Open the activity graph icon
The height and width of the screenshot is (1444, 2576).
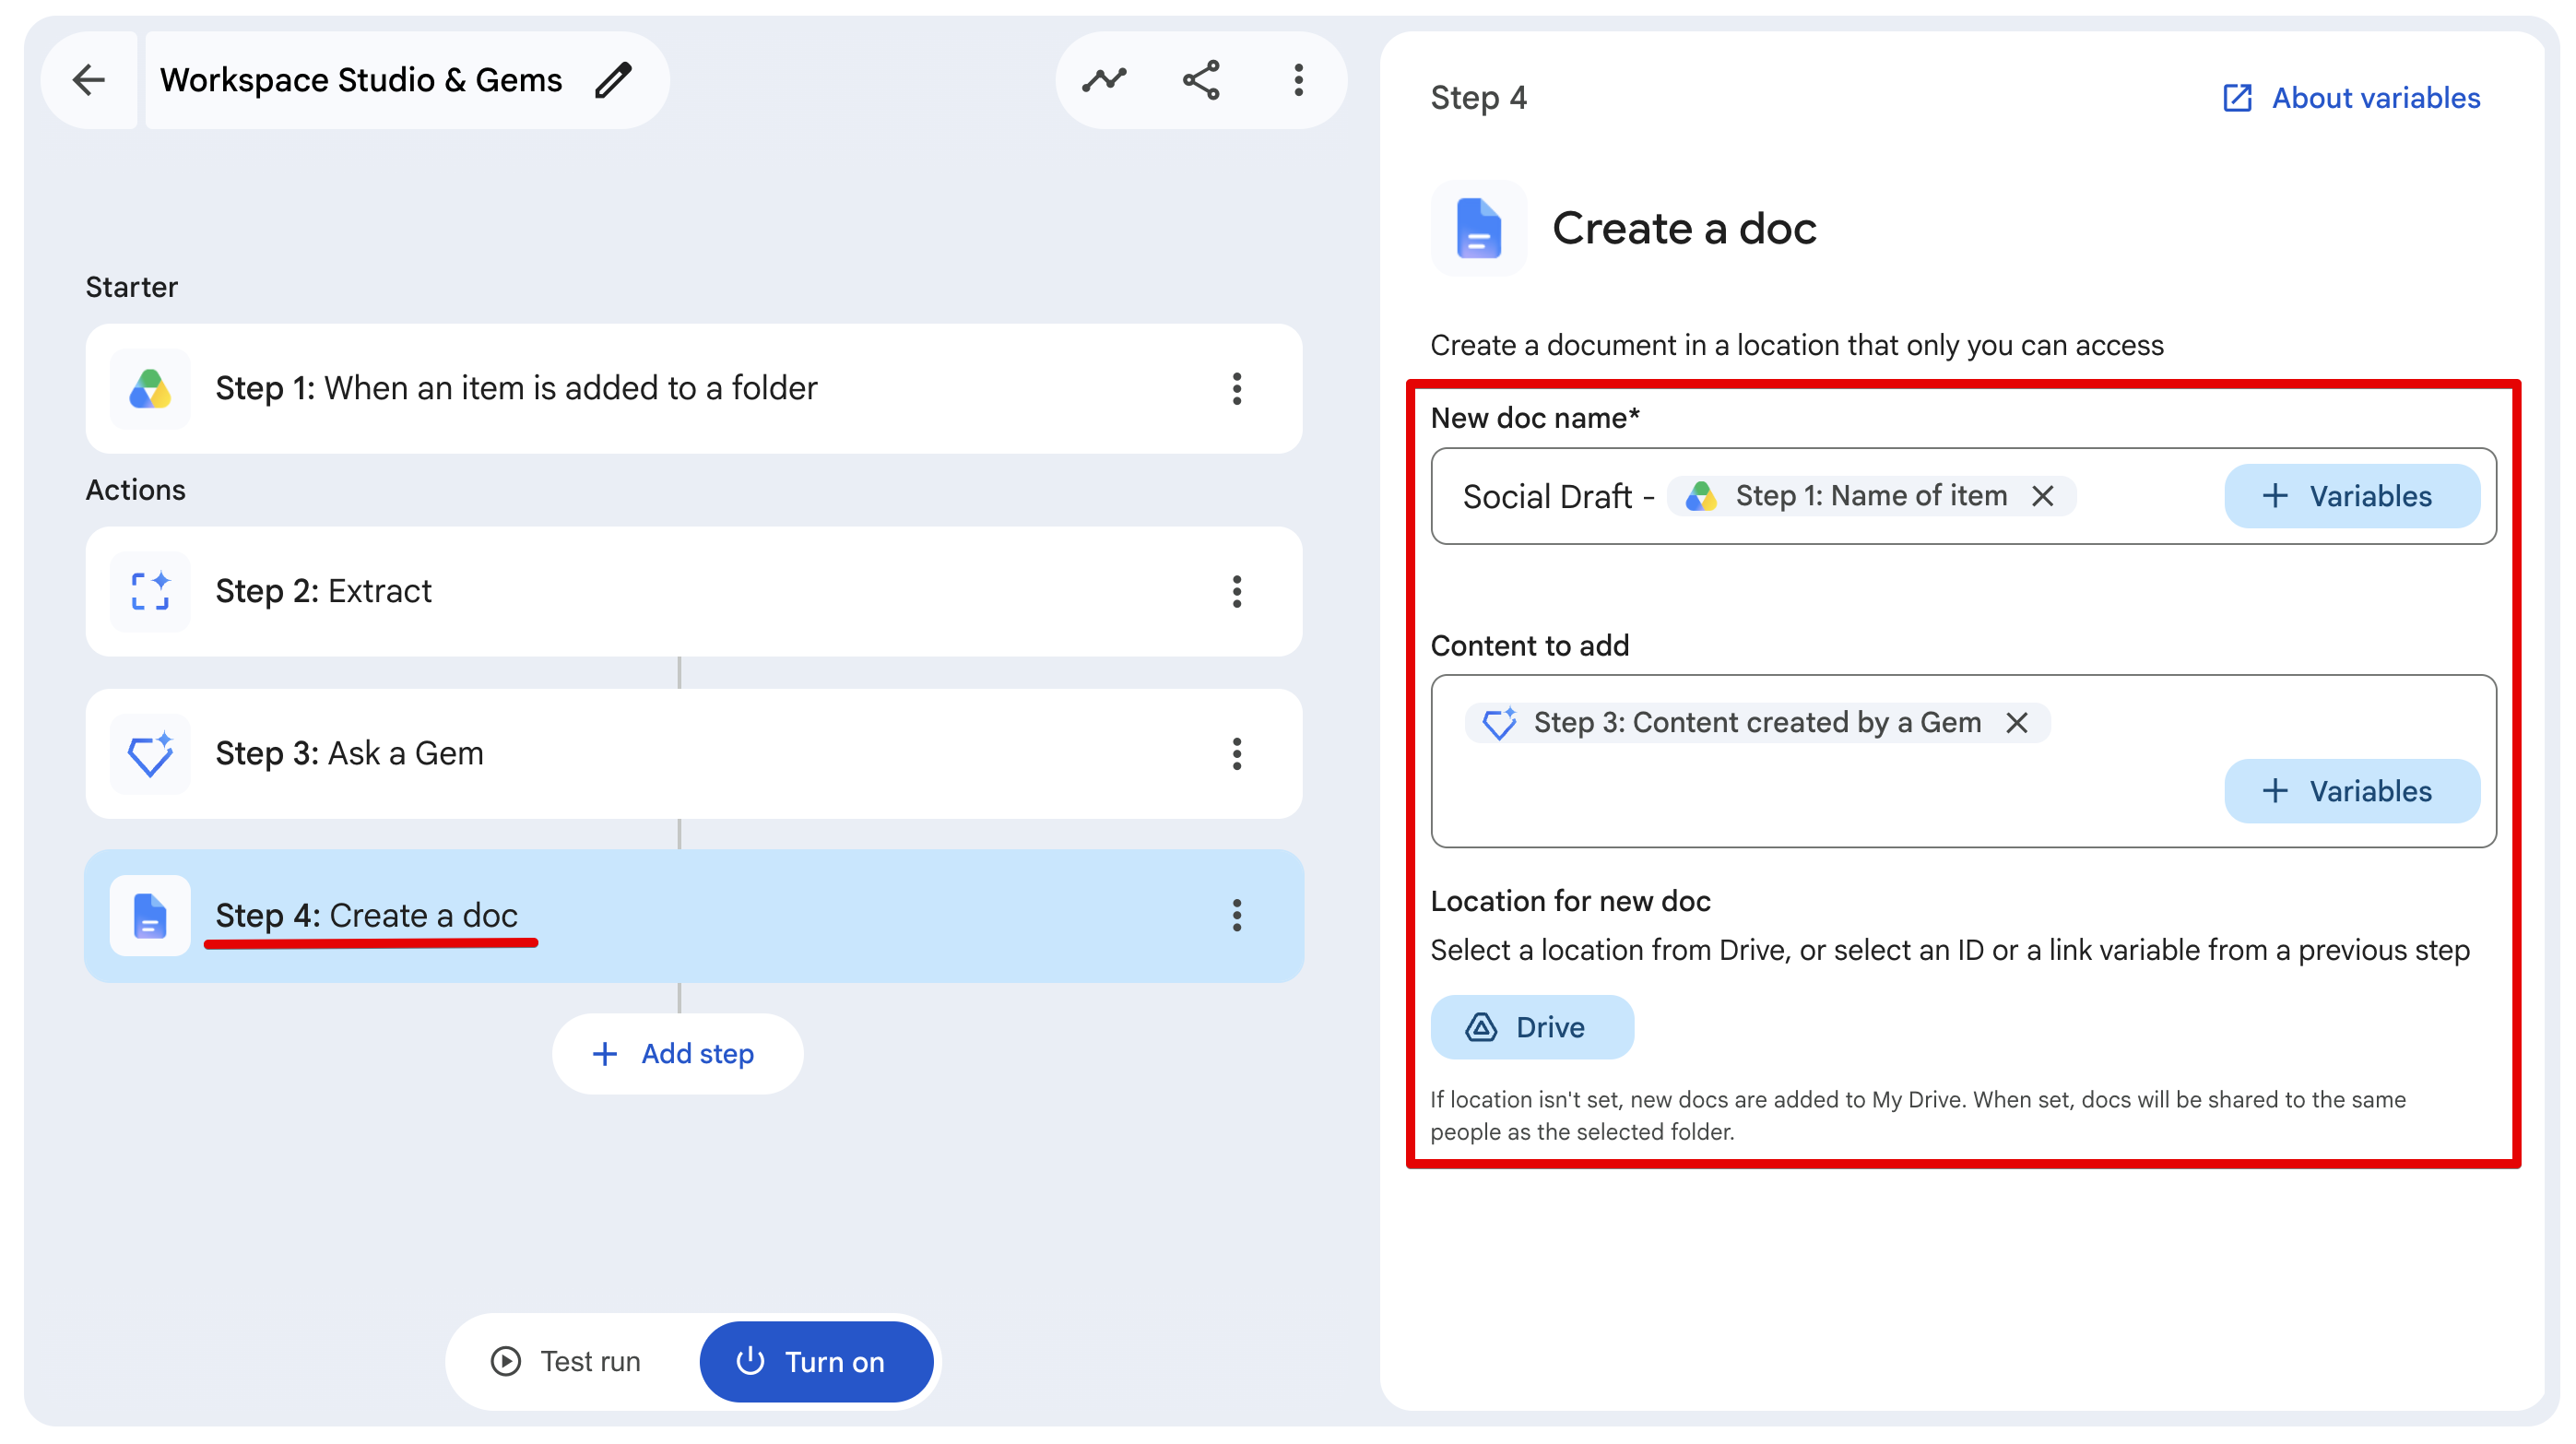1104,80
